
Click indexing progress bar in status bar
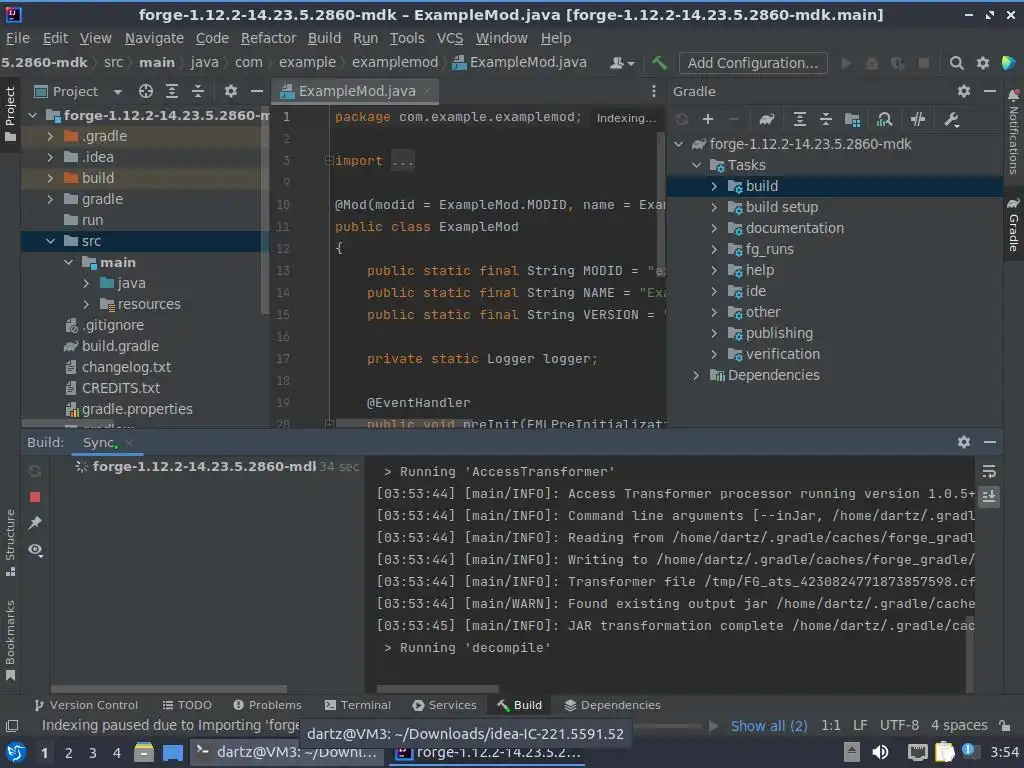tap(665, 726)
